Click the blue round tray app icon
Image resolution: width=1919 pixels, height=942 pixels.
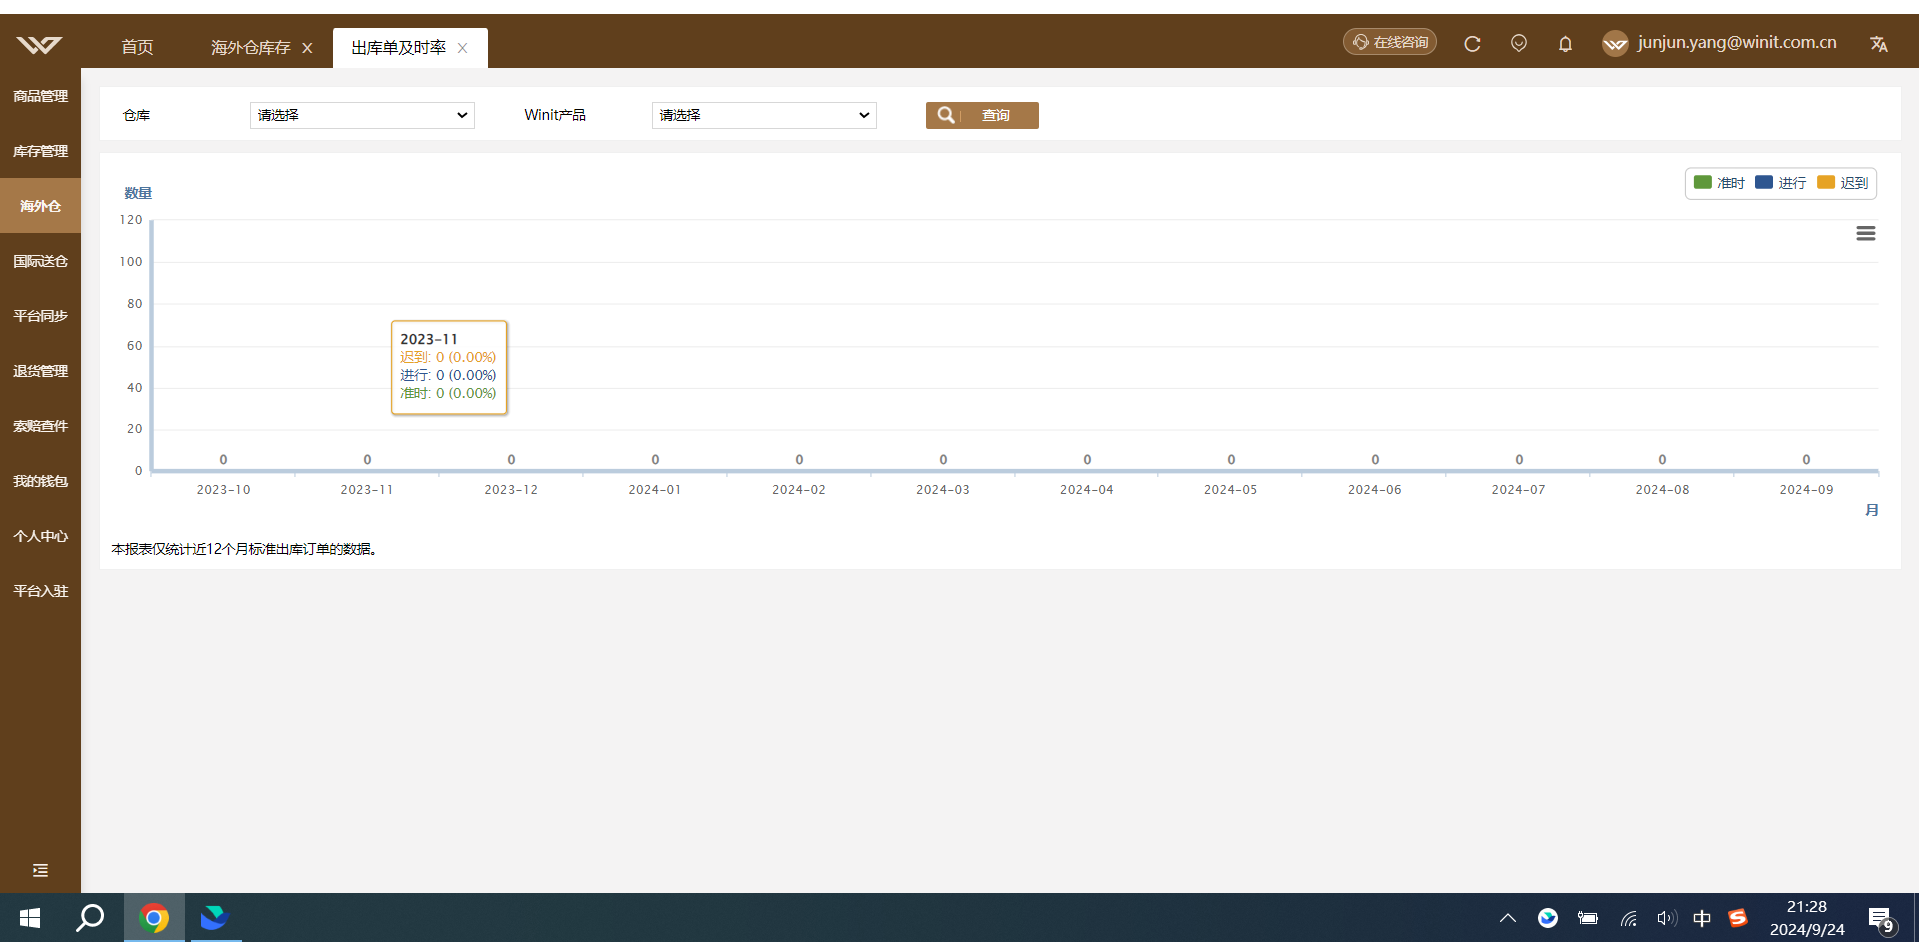point(1548,918)
